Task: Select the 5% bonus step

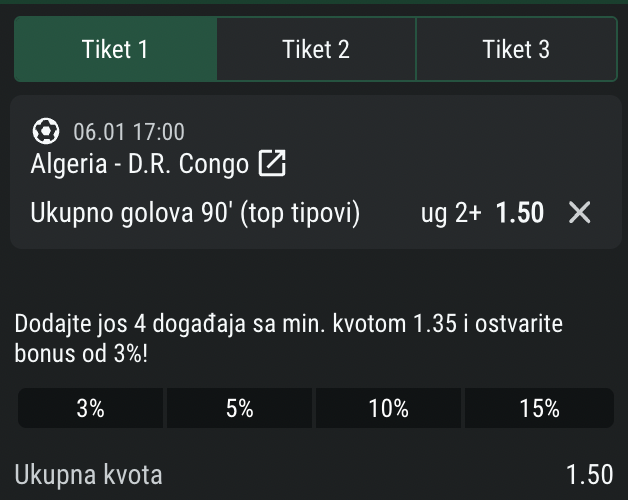Action: [x=240, y=408]
